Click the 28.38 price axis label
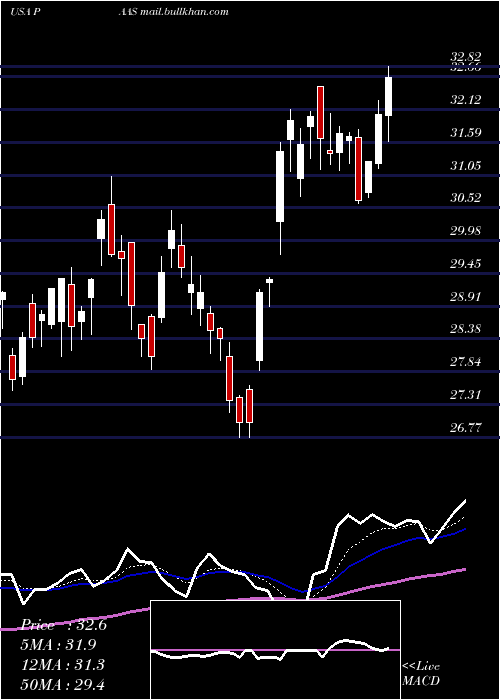Image resolution: width=500 pixels, height=700 pixels. pos(466,329)
